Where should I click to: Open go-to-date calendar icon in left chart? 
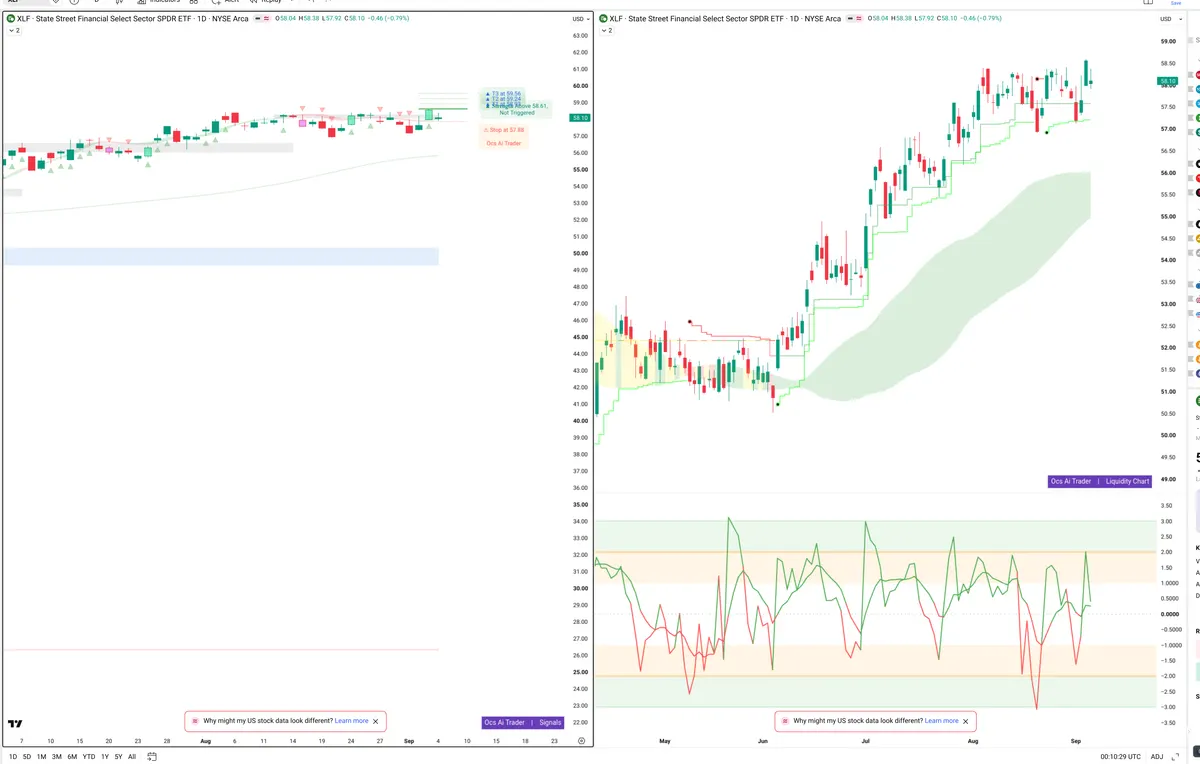(x=150, y=756)
